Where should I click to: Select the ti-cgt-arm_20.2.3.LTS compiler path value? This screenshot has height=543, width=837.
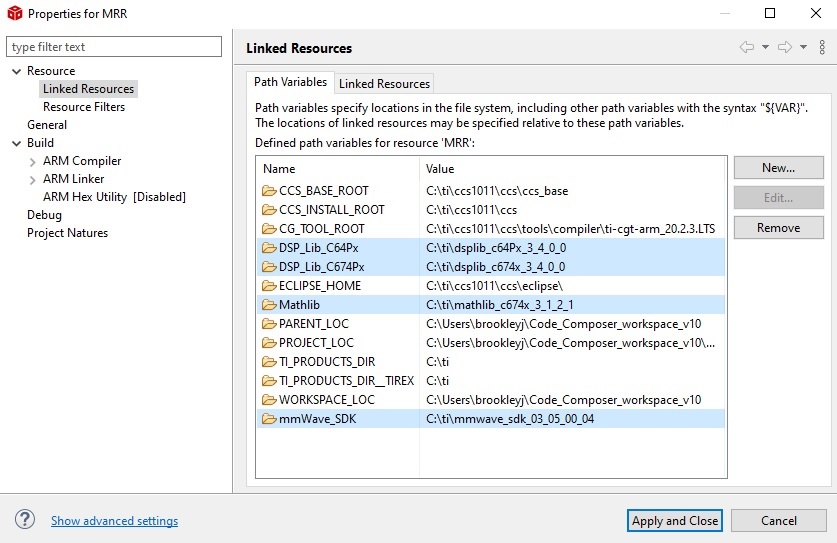click(571, 229)
